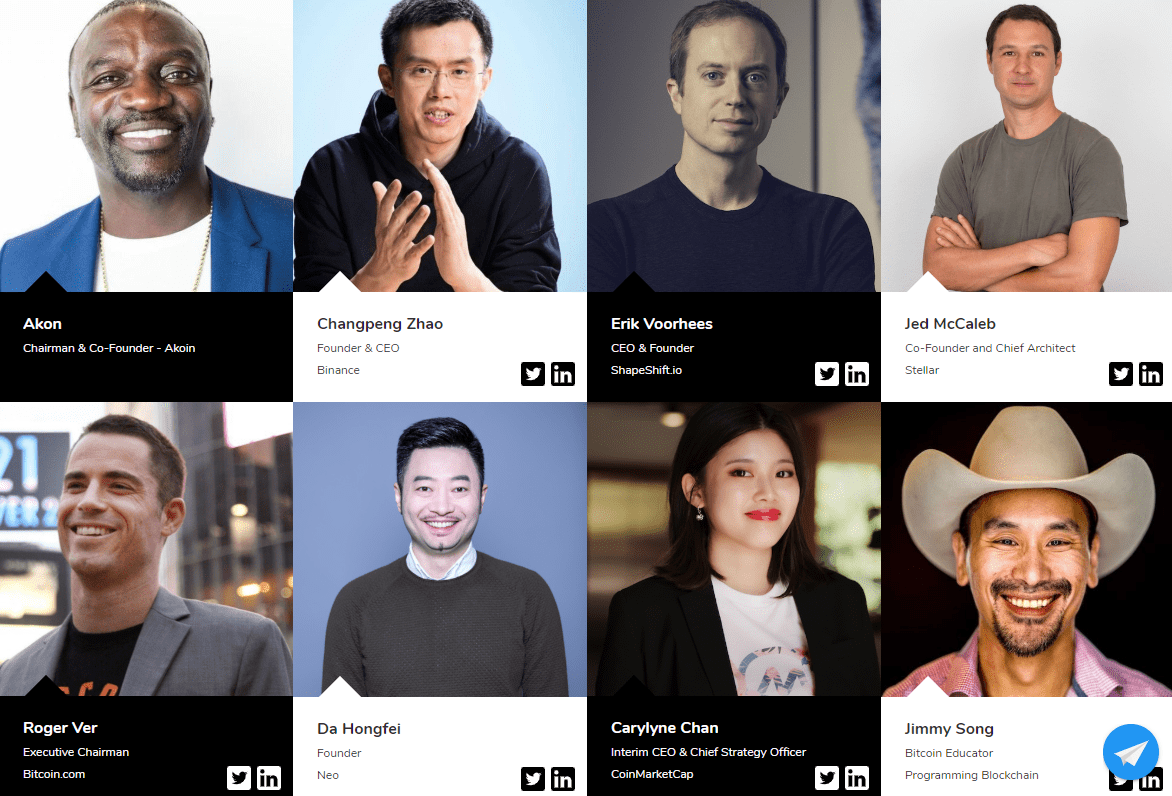This screenshot has width=1172, height=796.
Task: Click Erik Voorhees' Twitter icon
Action: click(x=827, y=374)
